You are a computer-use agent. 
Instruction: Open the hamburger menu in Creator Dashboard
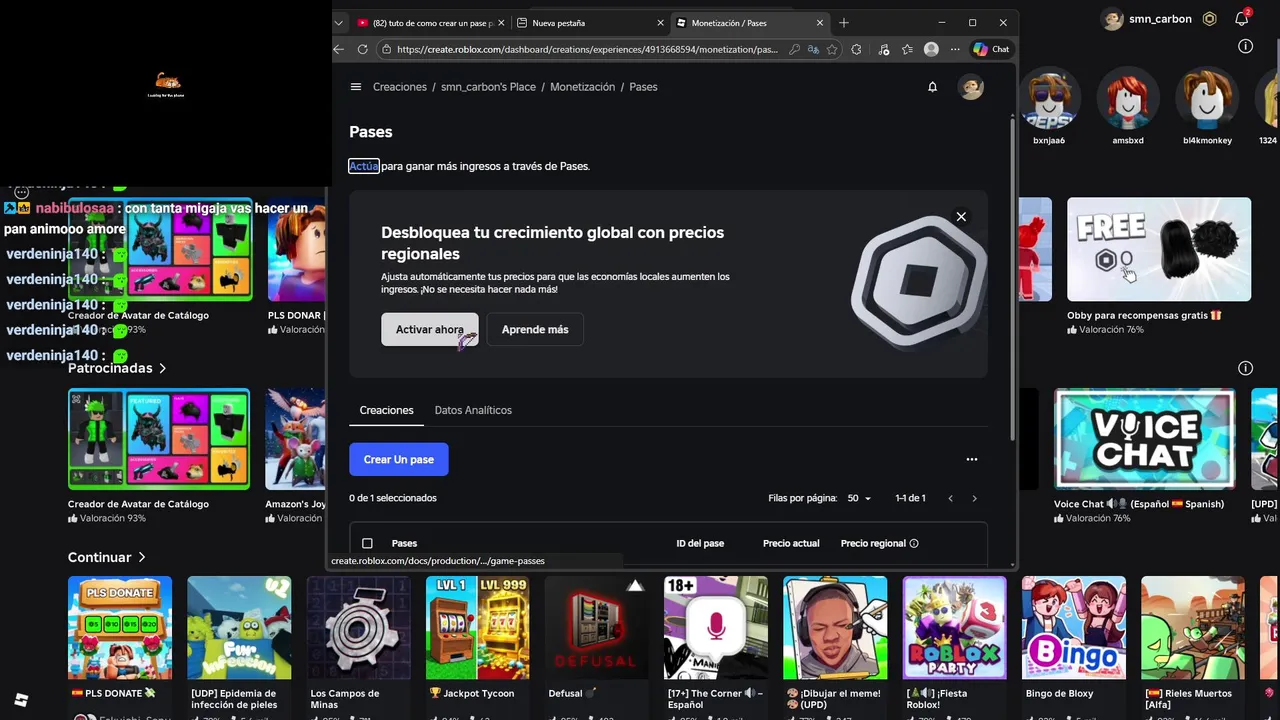(355, 87)
